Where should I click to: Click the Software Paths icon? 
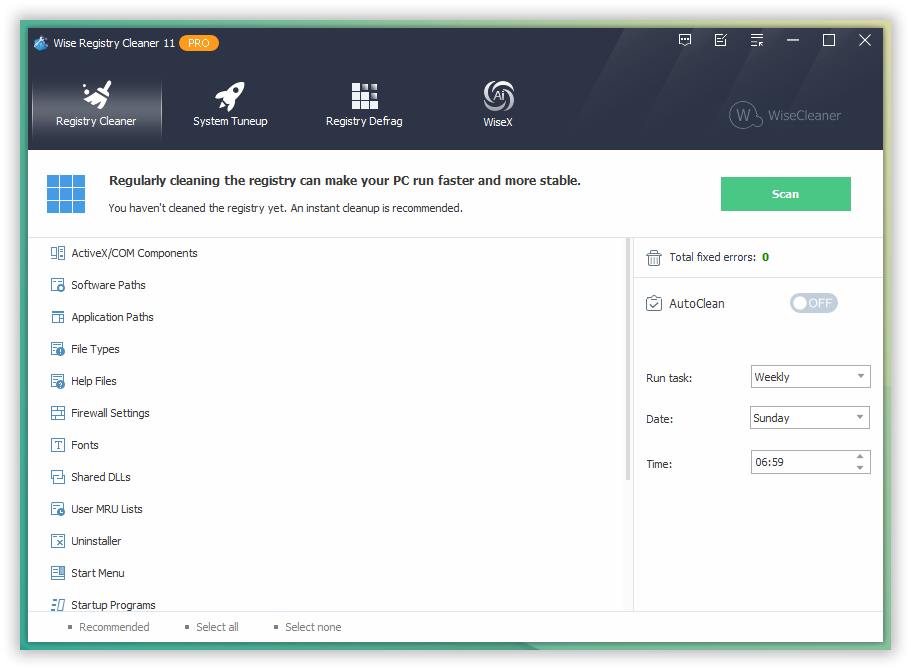click(58, 285)
